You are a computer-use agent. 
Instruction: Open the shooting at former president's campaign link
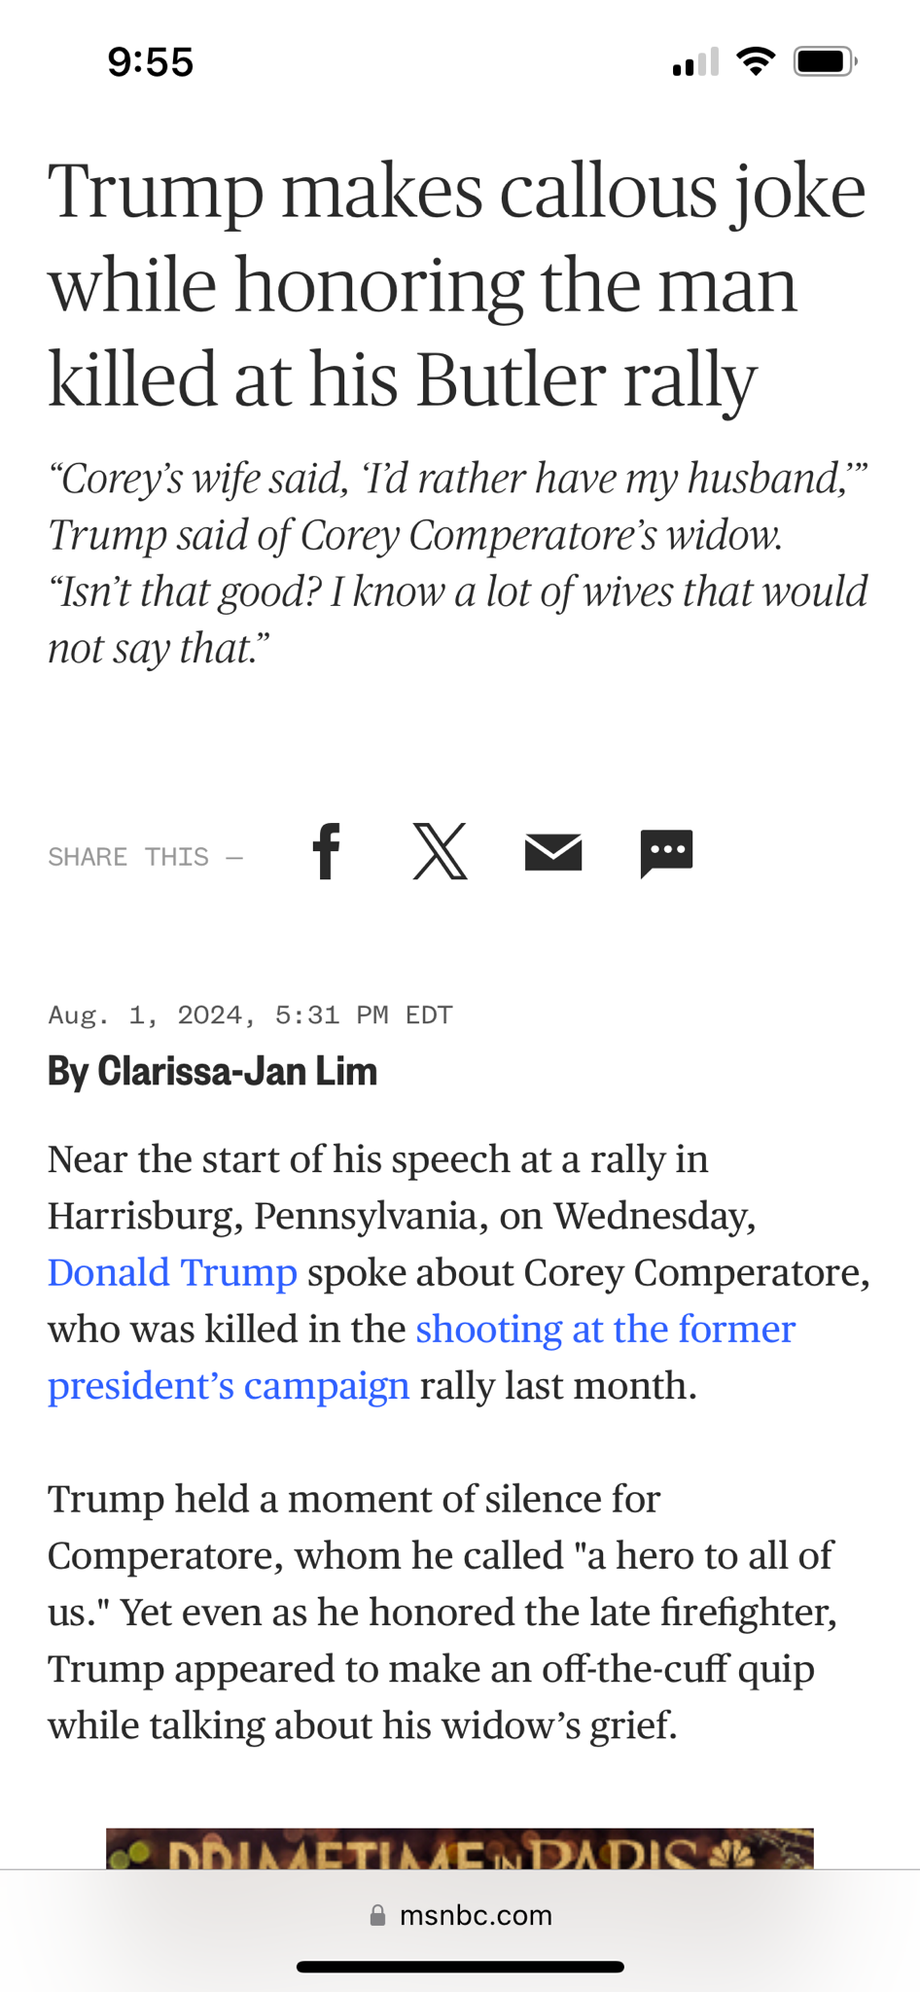(605, 1330)
